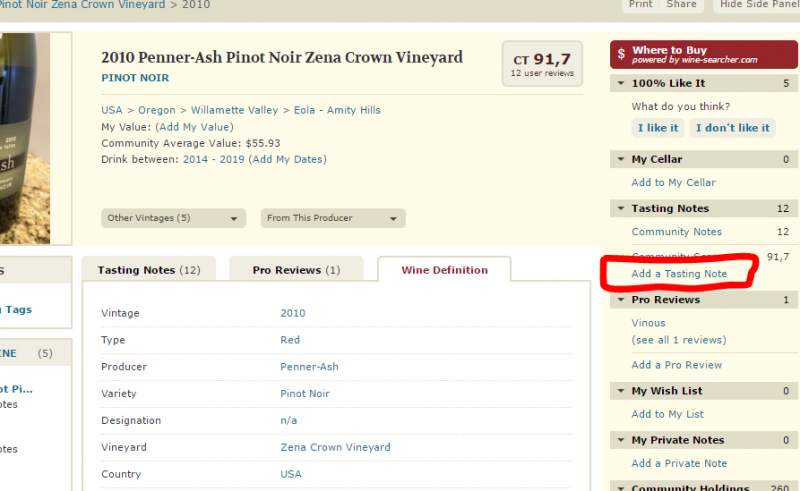
Task: Open the Other Vintages (5) dropdown
Action: [173, 218]
